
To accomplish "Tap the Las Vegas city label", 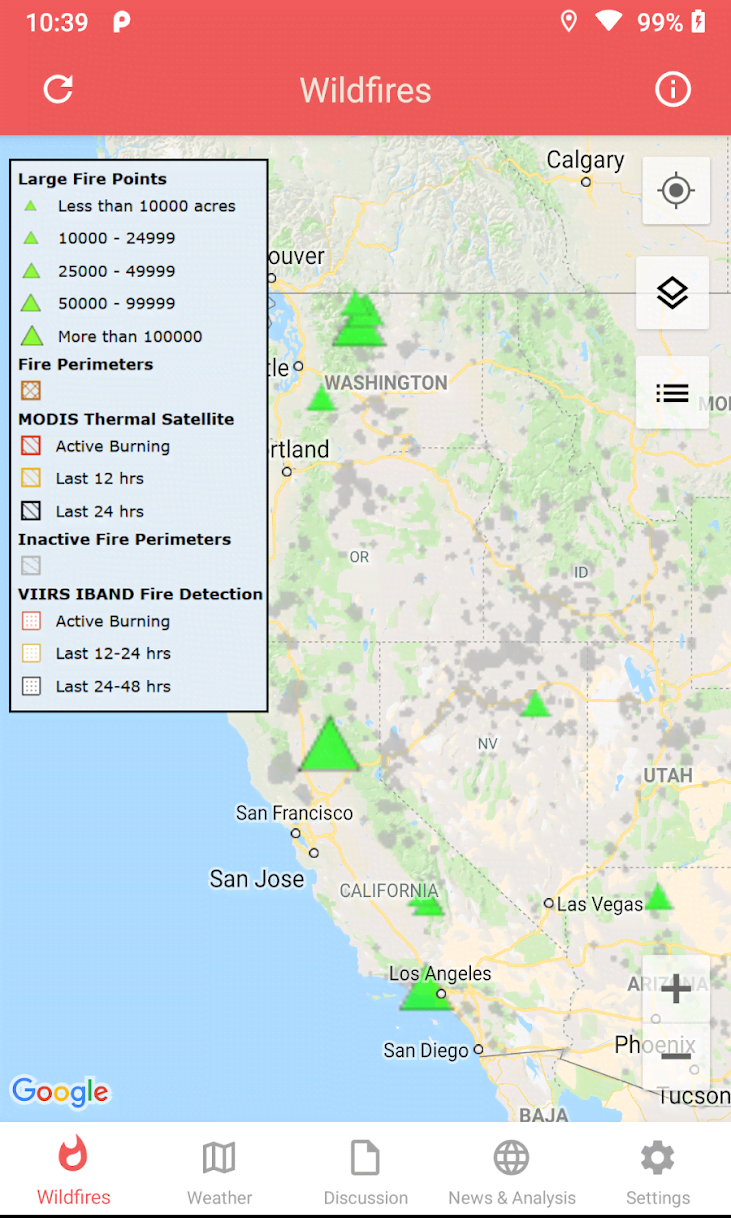I will [600, 904].
